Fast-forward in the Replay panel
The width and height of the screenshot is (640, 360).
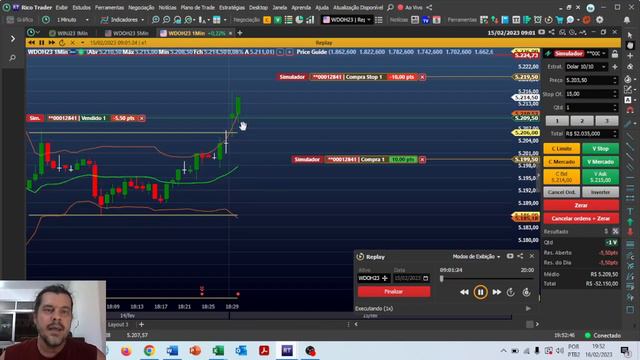tap(497, 292)
